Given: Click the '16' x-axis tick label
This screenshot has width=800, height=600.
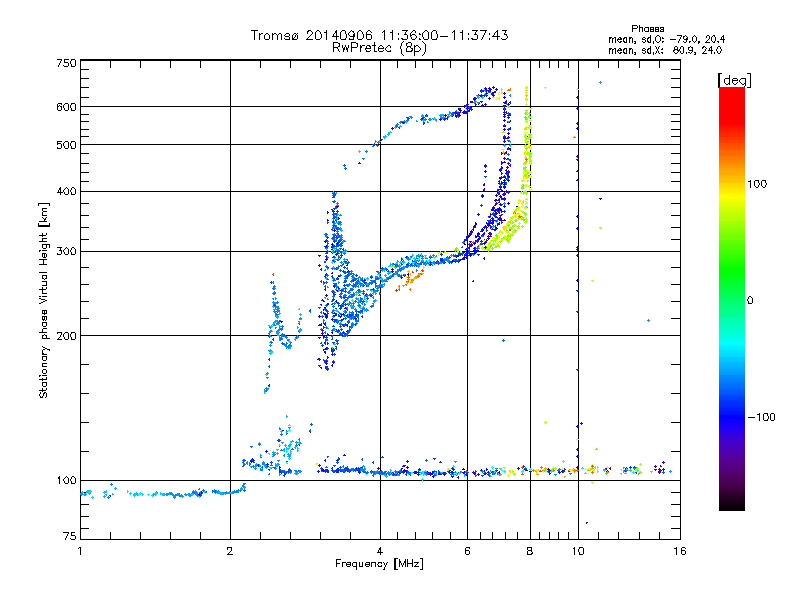Looking at the screenshot, I should pyautogui.click(x=680, y=551).
